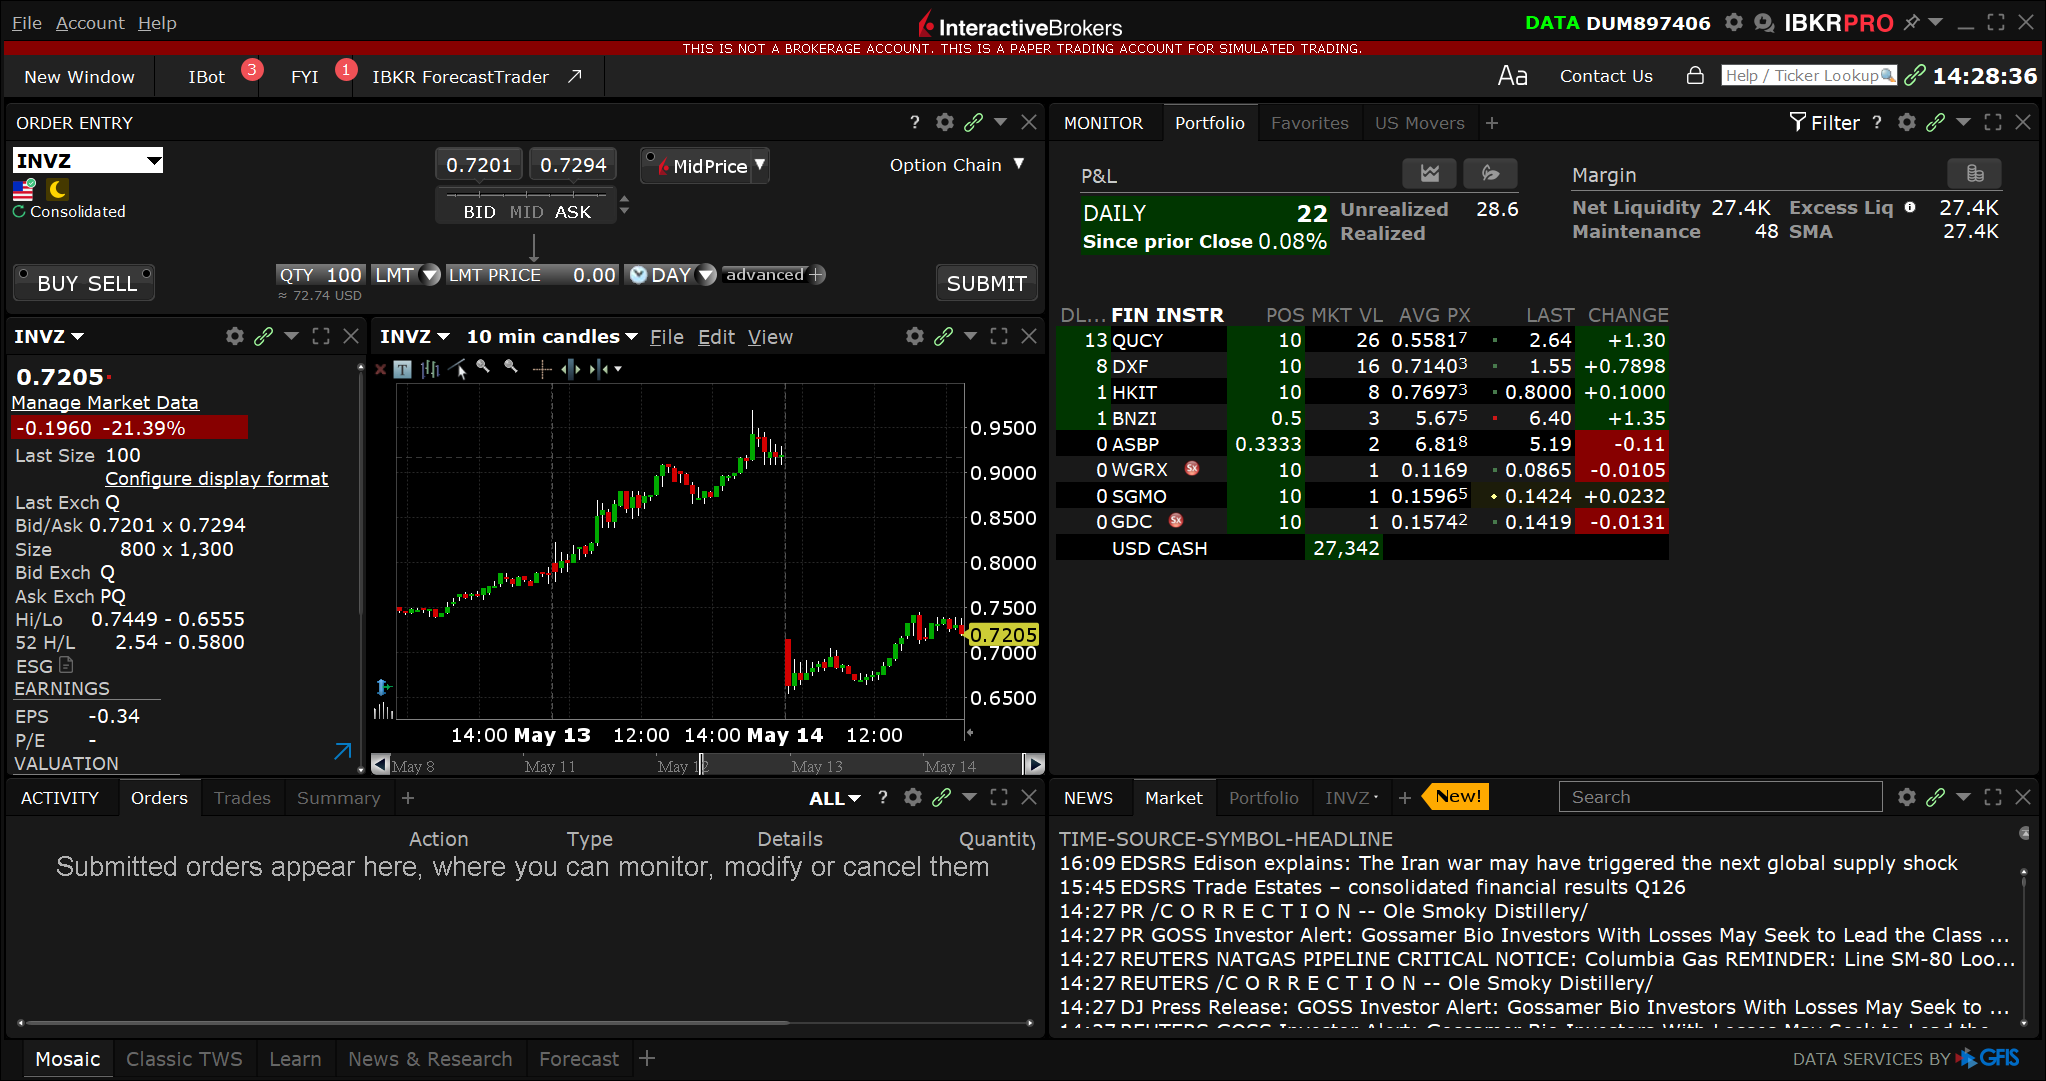Open Order Entry settings gear
The image size is (2046, 1081).
(945, 122)
